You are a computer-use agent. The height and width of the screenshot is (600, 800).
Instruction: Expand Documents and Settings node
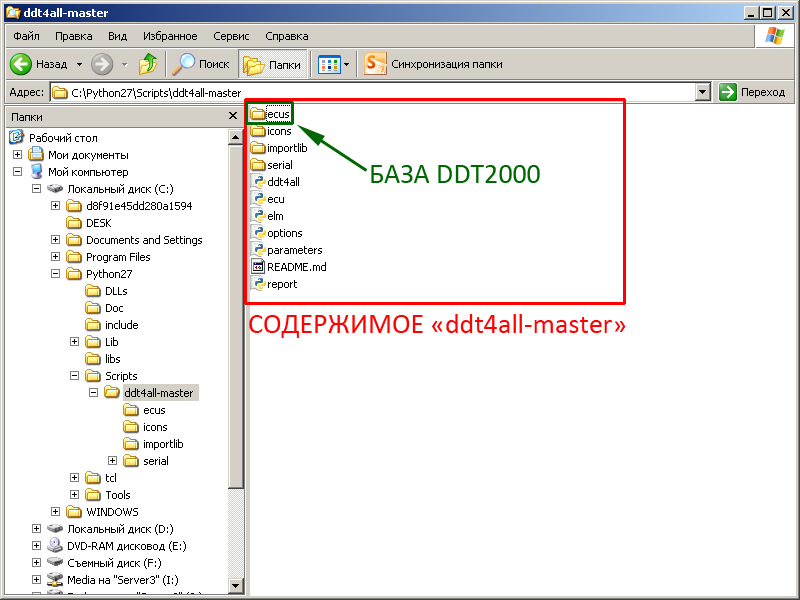pyautogui.click(x=55, y=239)
